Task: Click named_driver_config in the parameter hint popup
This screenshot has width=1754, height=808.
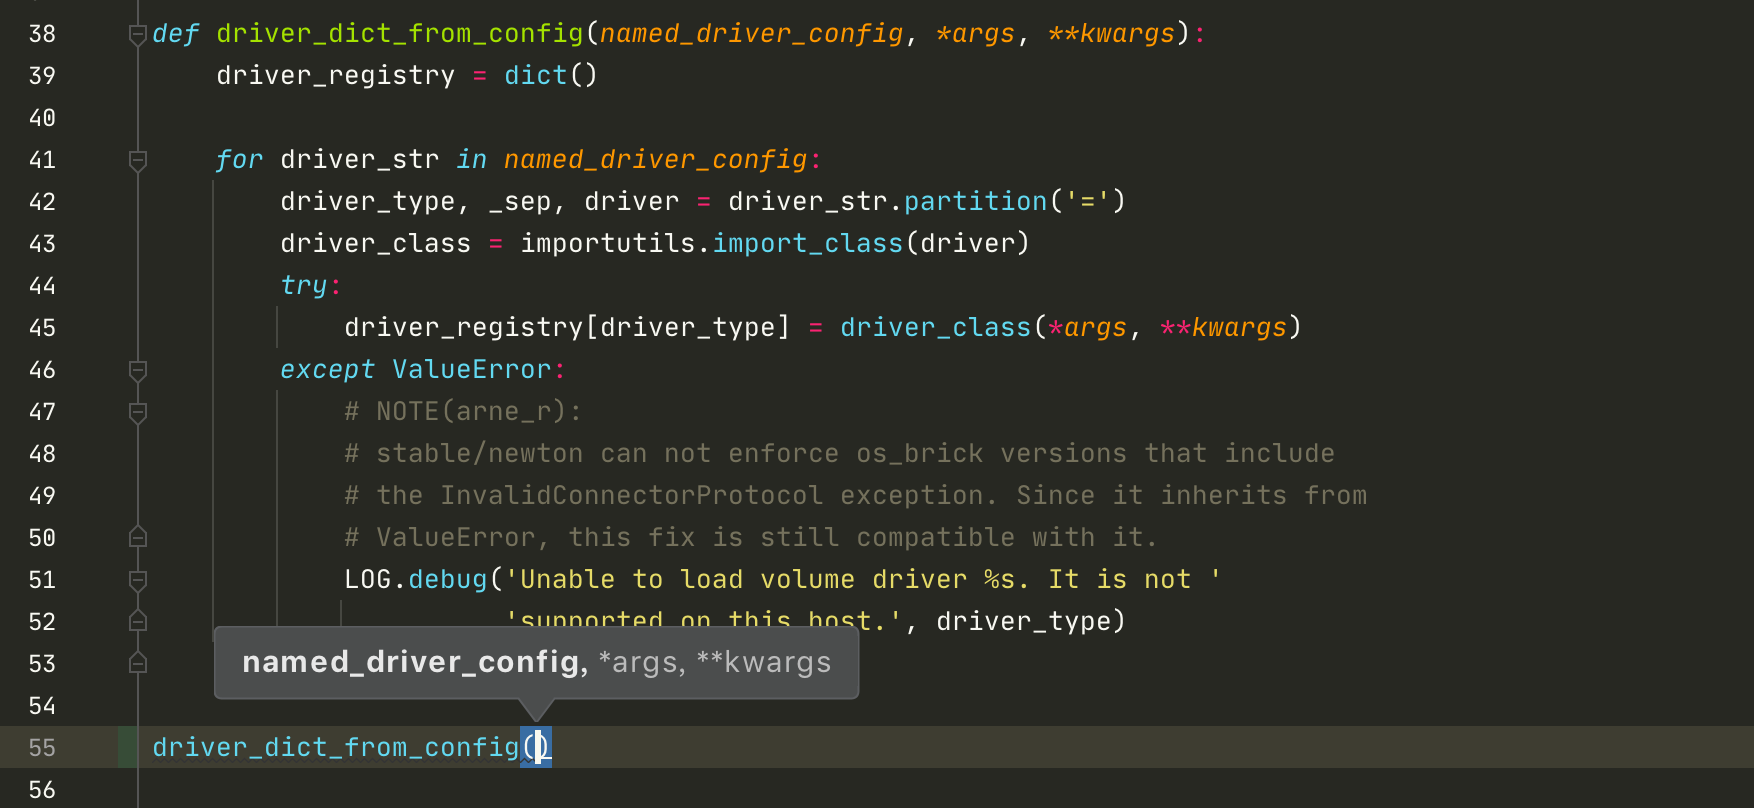Action: coord(410,662)
